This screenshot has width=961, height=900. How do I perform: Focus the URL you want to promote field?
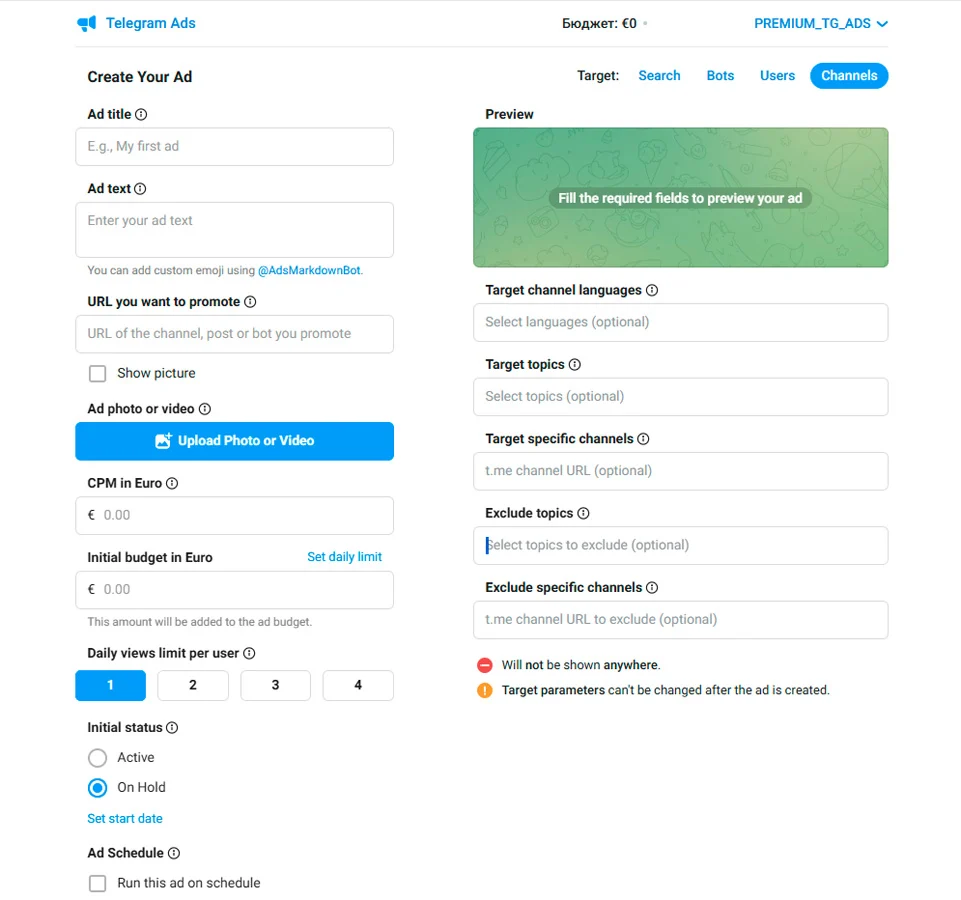click(x=234, y=334)
